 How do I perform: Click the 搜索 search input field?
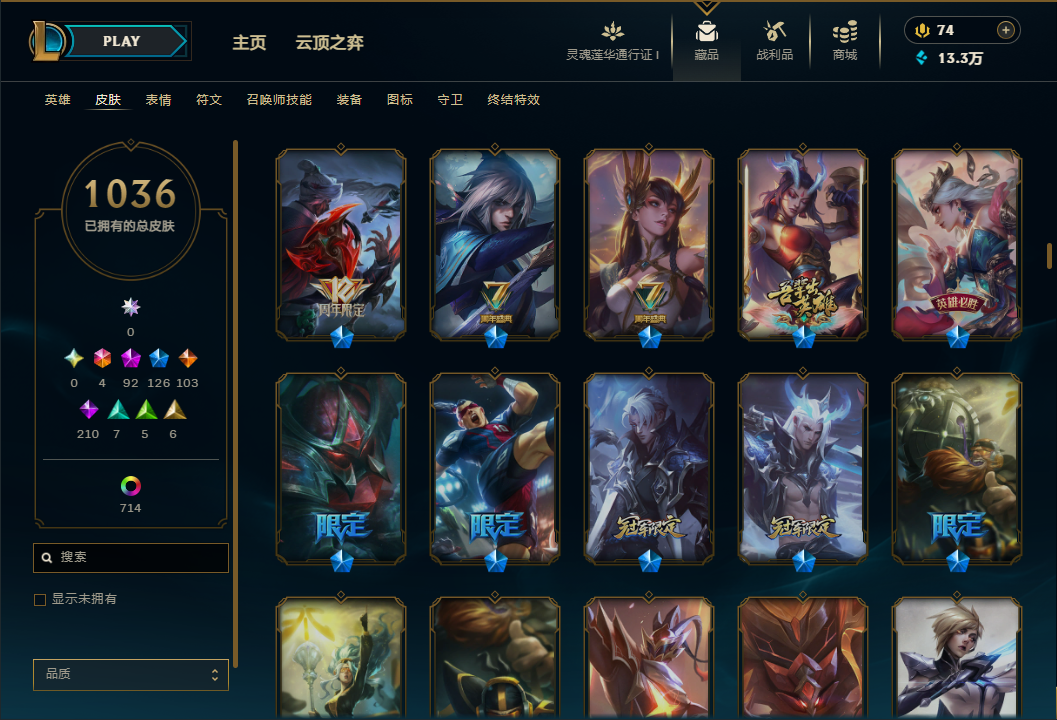point(131,558)
